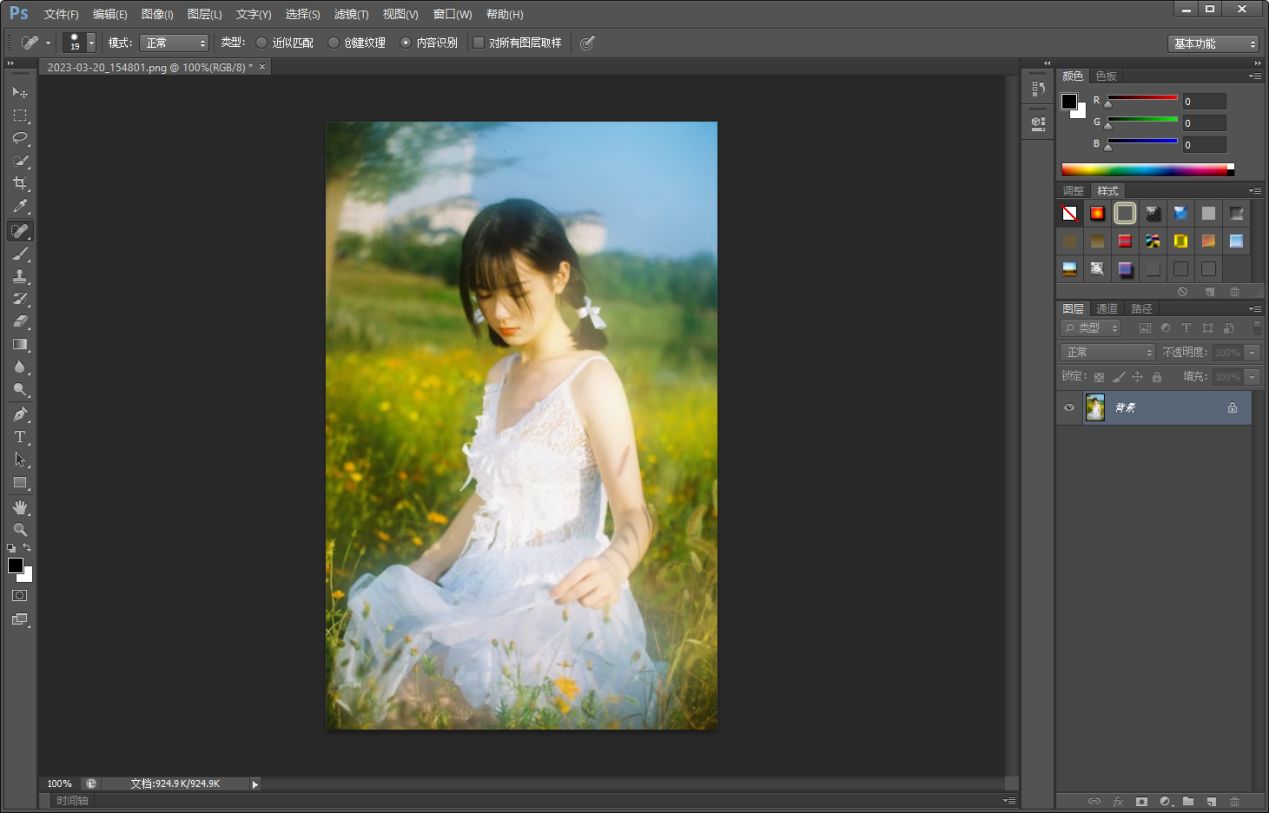
Task: Add layer mask at Layers panel bottom
Action: tap(1140, 801)
